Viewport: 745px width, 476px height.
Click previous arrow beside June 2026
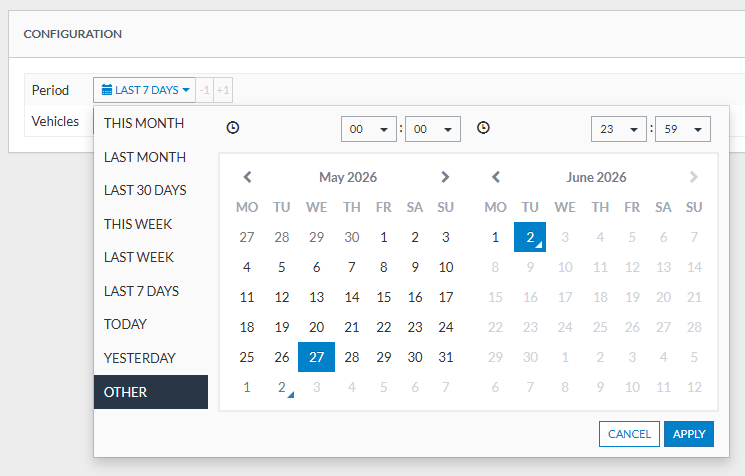click(x=496, y=177)
